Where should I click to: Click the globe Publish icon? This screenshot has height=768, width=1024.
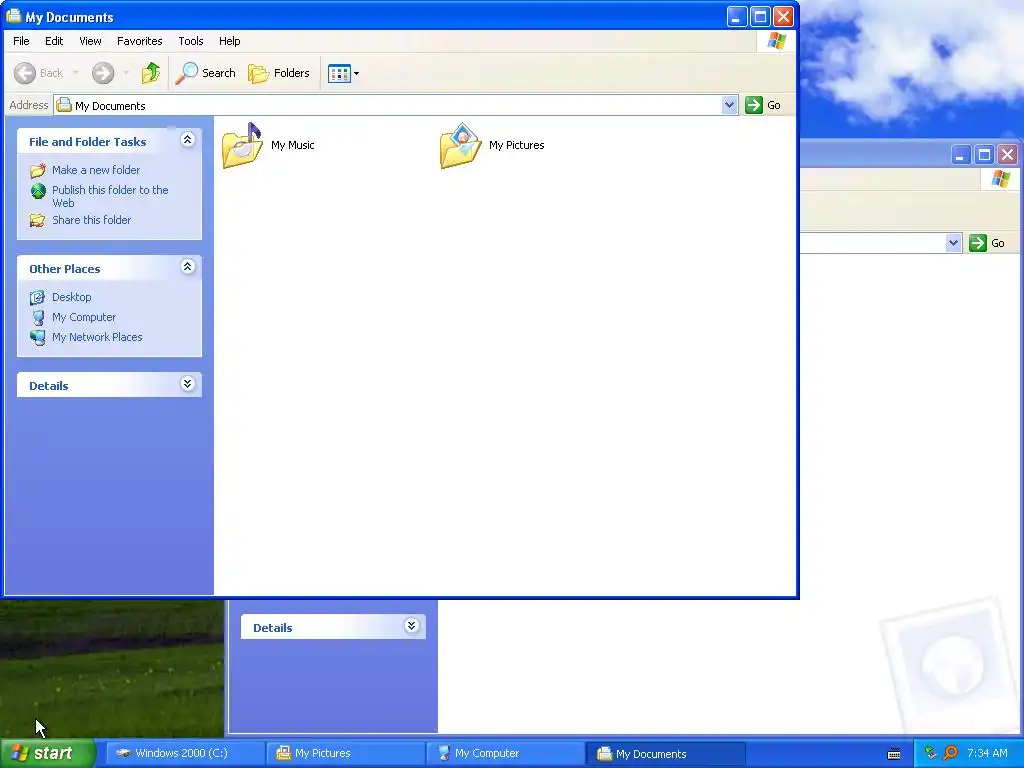pyautogui.click(x=38, y=191)
